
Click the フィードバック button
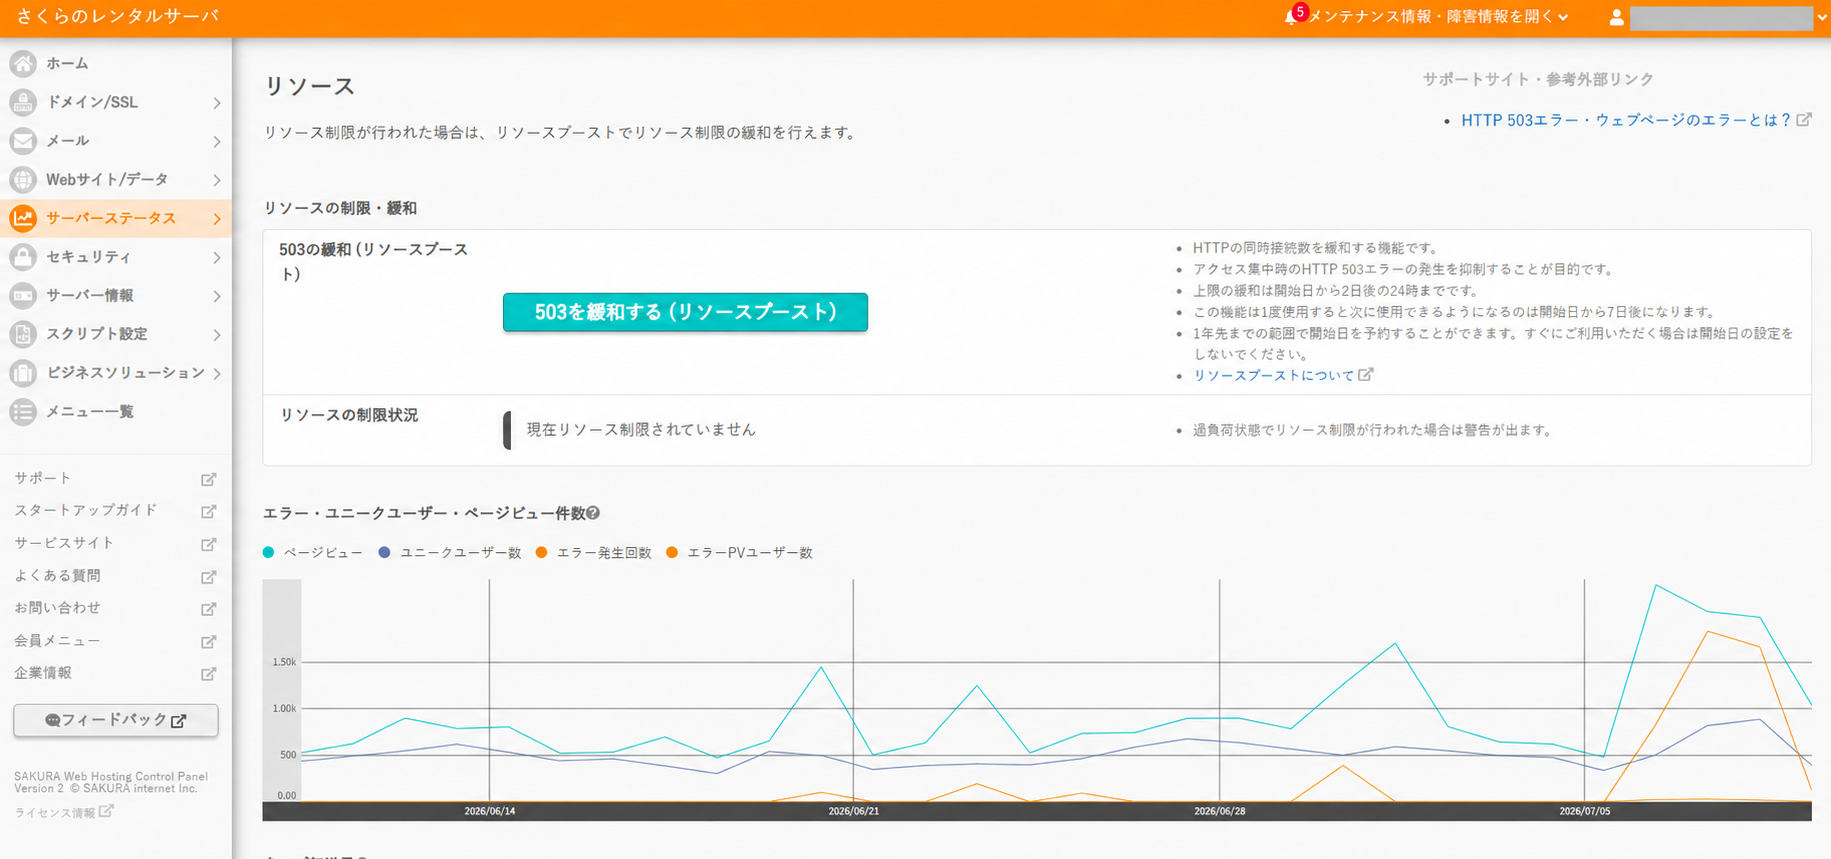click(116, 720)
